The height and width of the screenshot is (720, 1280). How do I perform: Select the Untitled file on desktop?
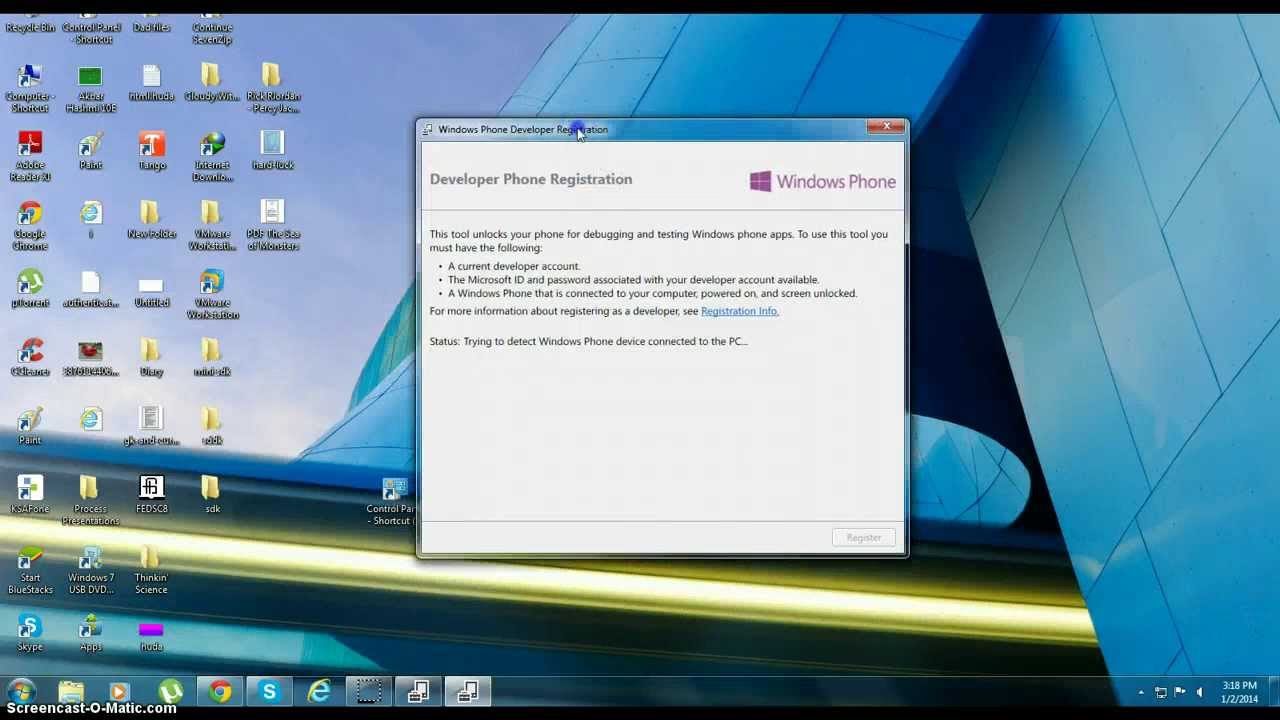[151, 290]
